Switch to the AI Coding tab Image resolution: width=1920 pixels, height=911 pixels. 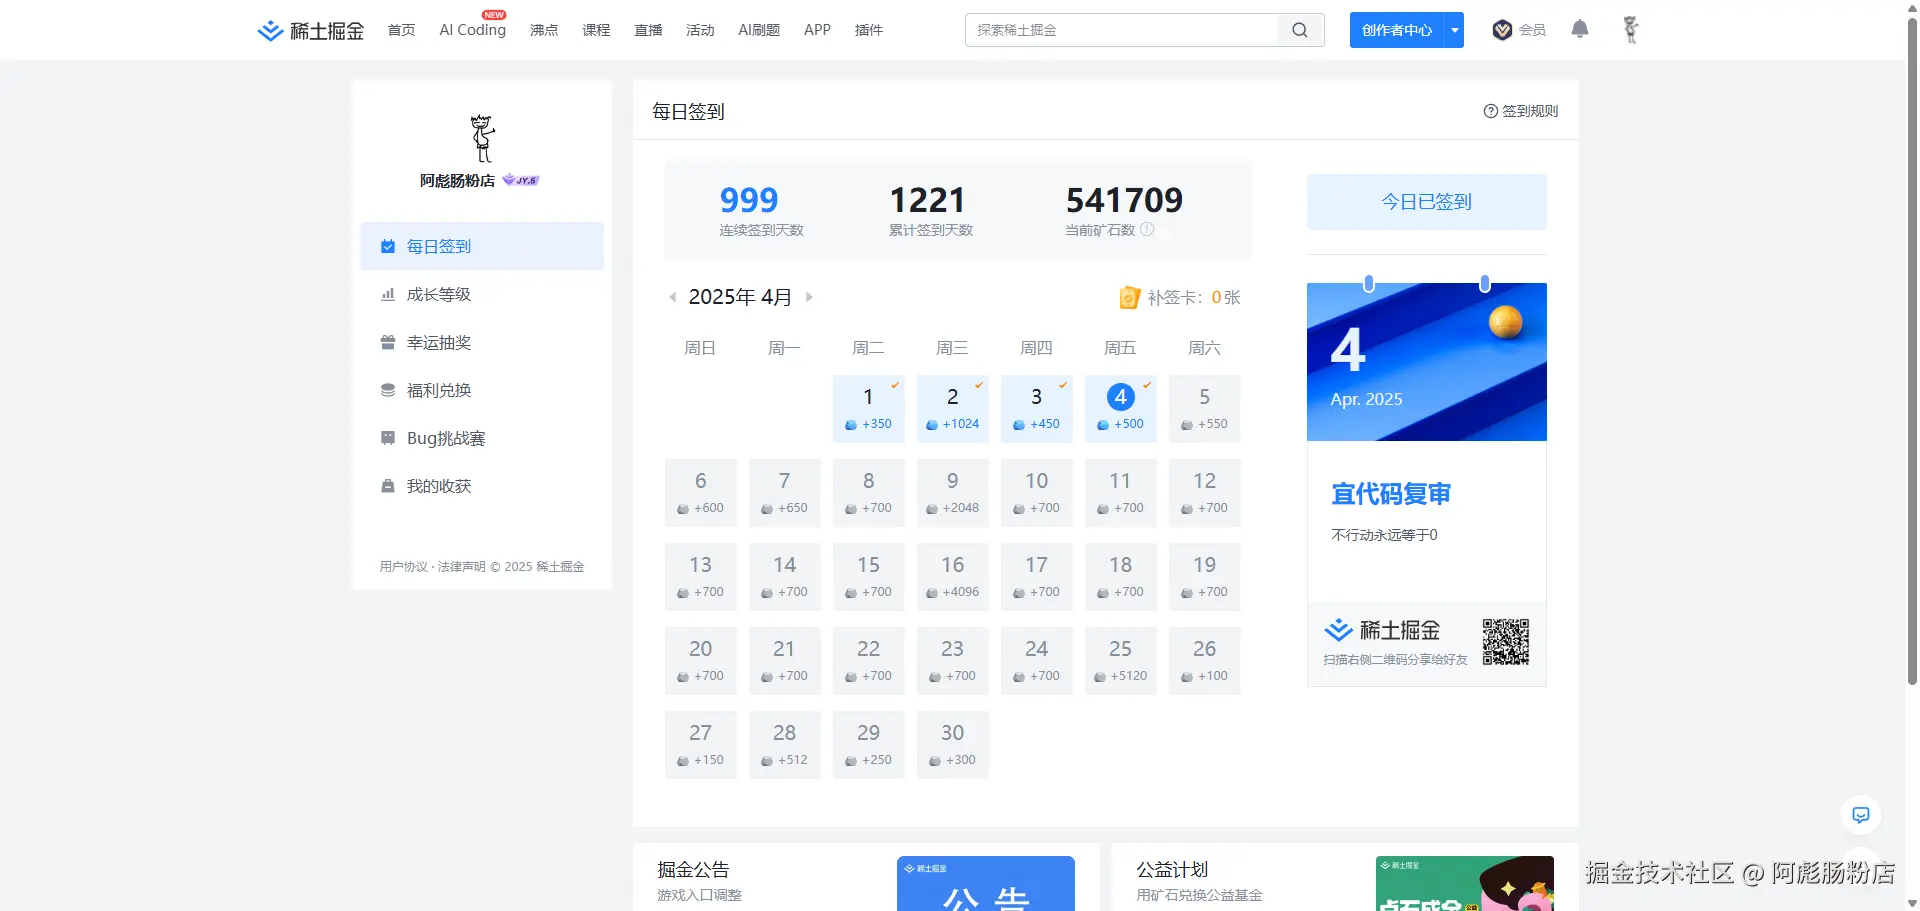471,30
